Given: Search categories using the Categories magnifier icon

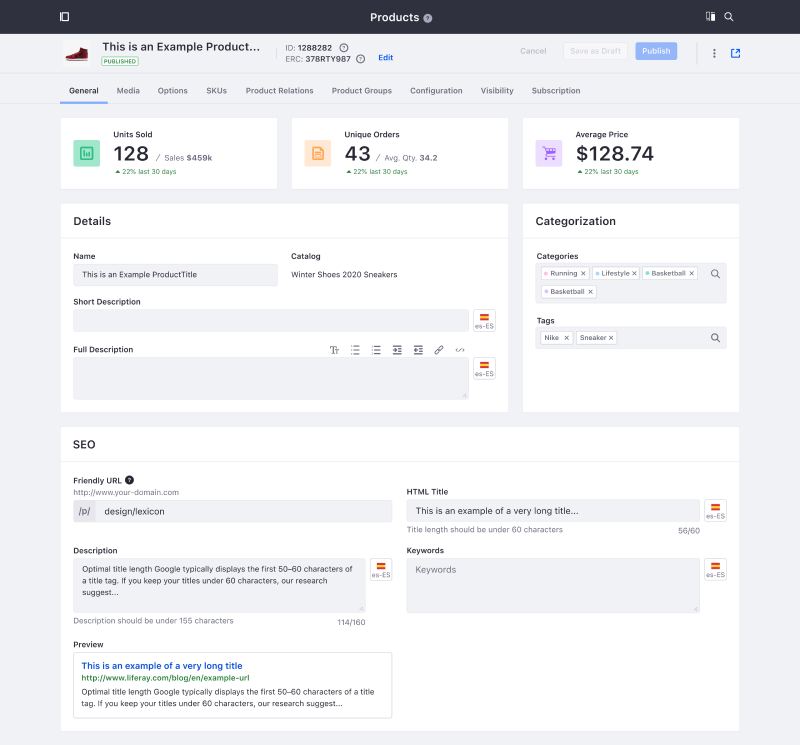Looking at the screenshot, I should tap(715, 273).
